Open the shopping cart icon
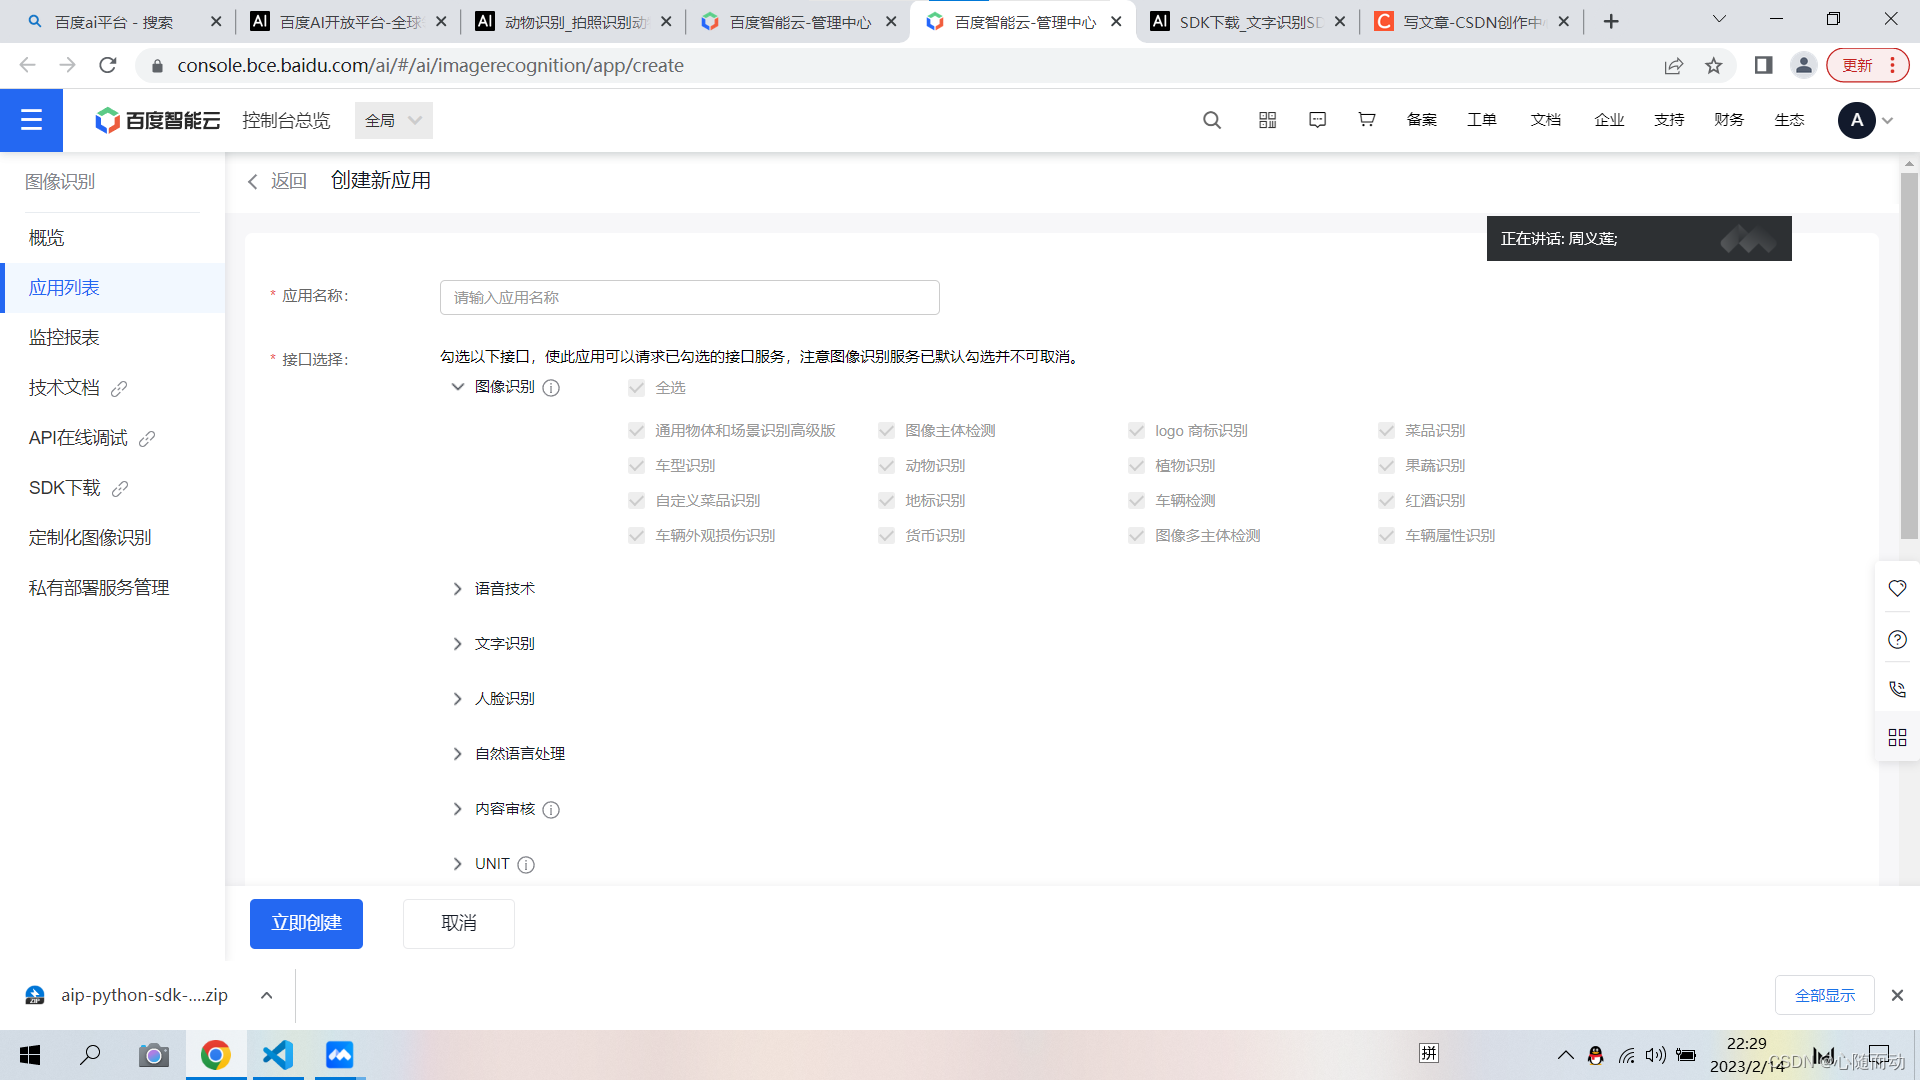Screen dimensions: 1920x1080 [1367, 120]
